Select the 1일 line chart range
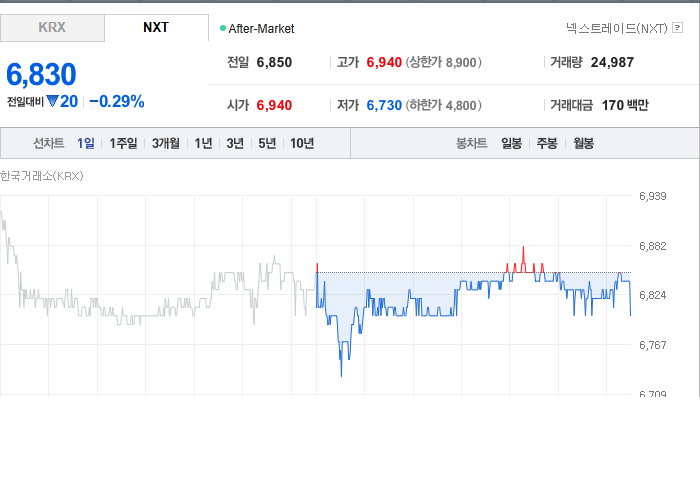 click(x=86, y=143)
